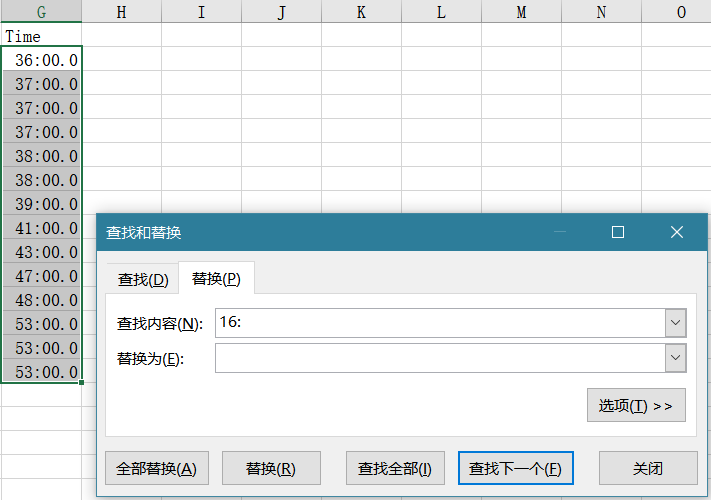Screen dimensions: 711x500
Task: Select column I header
Action: click(x=201, y=11)
